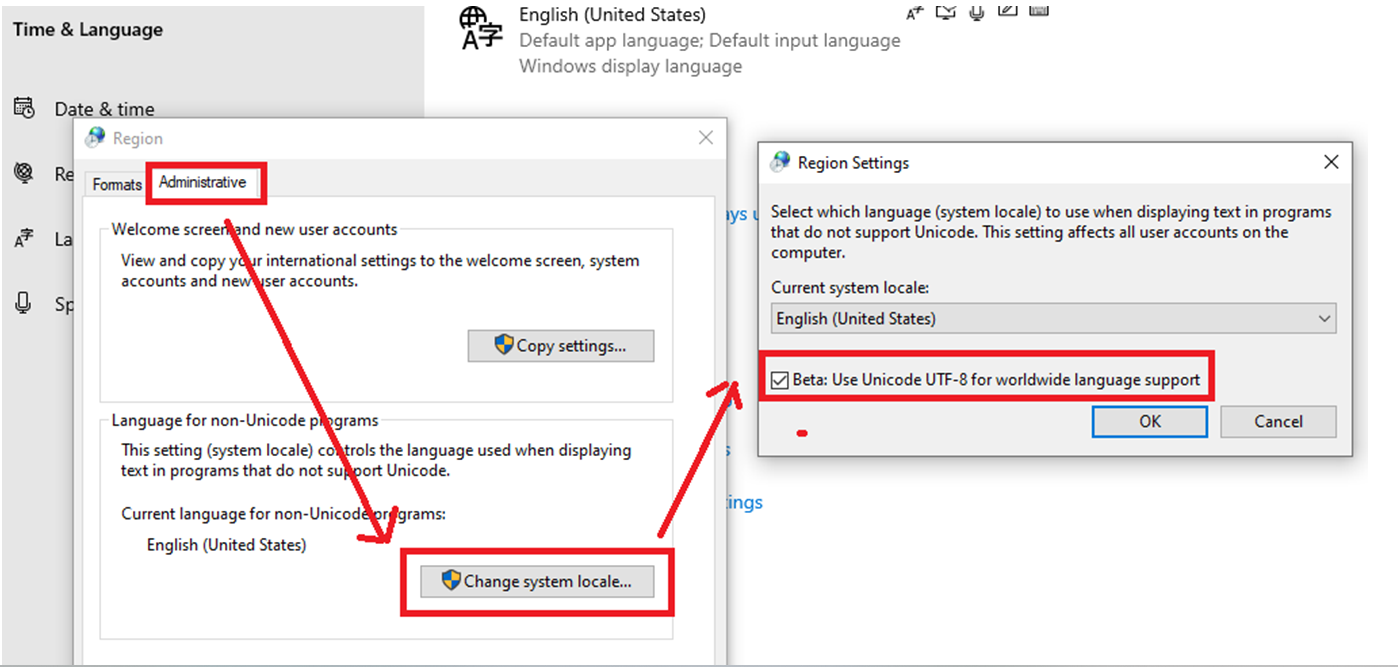Image resolution: width=1398 pixels, height=667 pixels.
Task: Click the Copy settings button
Action: pos(560,346)
